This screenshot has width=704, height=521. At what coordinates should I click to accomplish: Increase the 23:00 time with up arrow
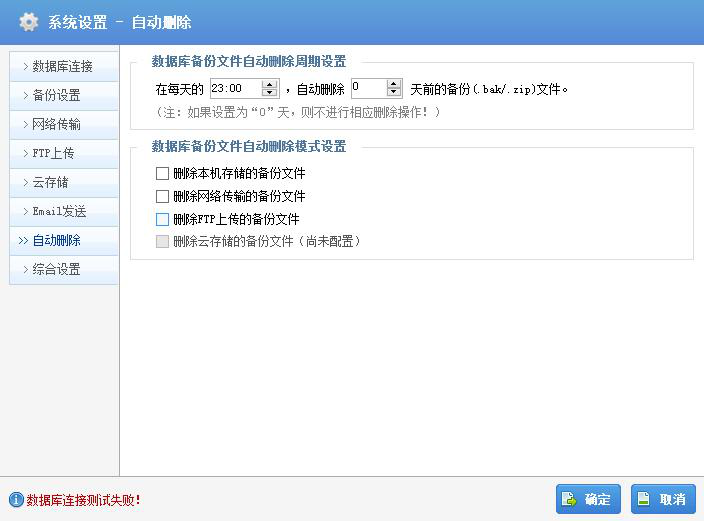(x=269, y=84)
